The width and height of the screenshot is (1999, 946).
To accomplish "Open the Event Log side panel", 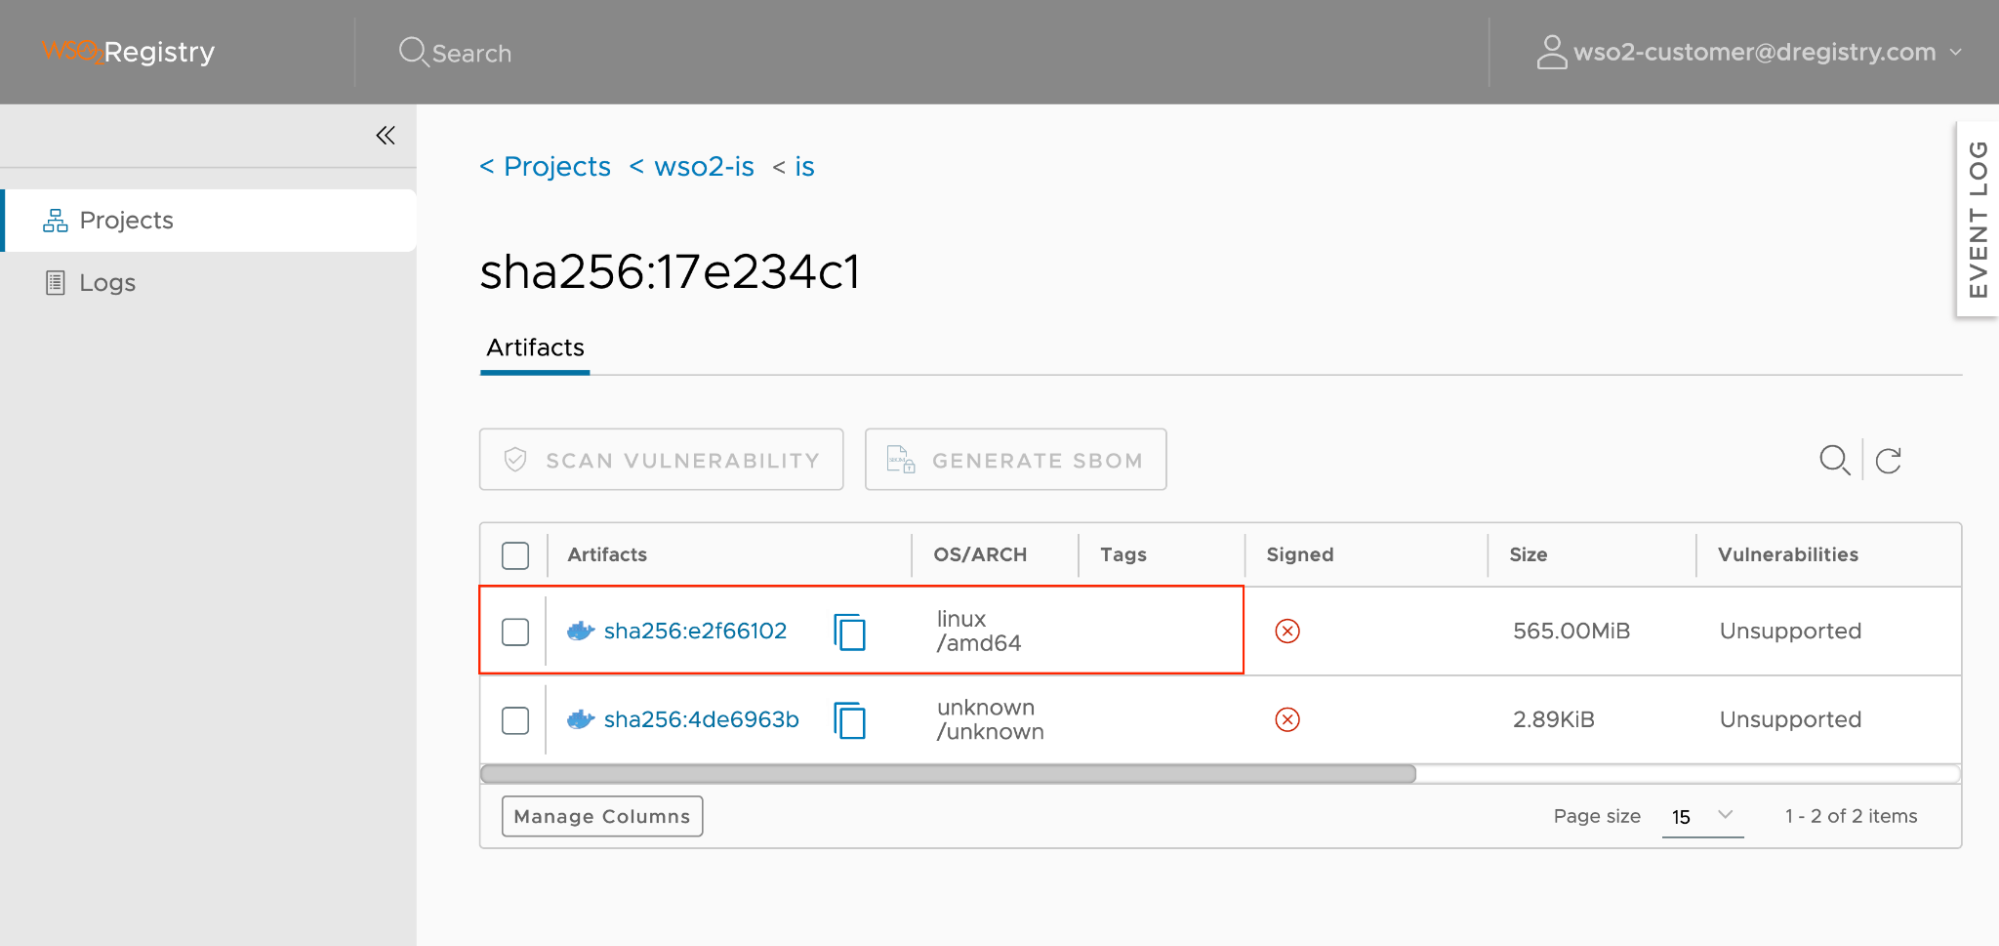I will point(1977,219).
